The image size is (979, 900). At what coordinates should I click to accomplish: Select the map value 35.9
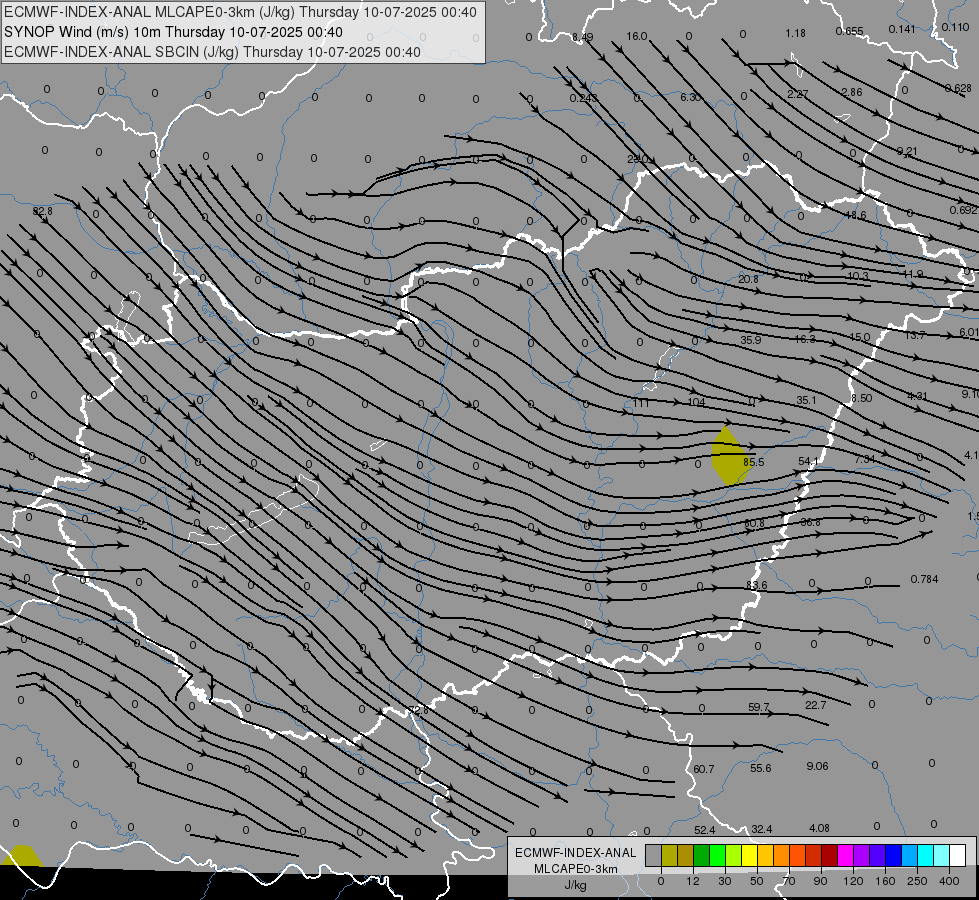click(750, 340)
